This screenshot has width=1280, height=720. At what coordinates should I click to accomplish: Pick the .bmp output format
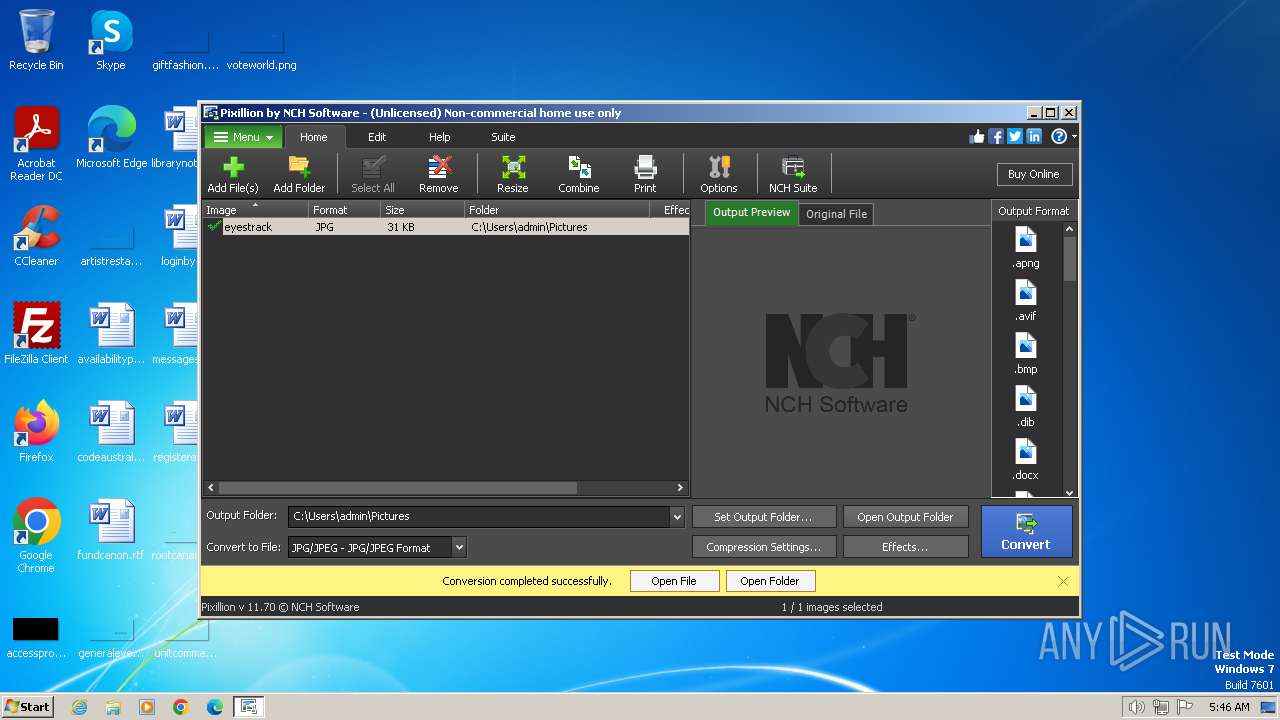point(1026,353)
